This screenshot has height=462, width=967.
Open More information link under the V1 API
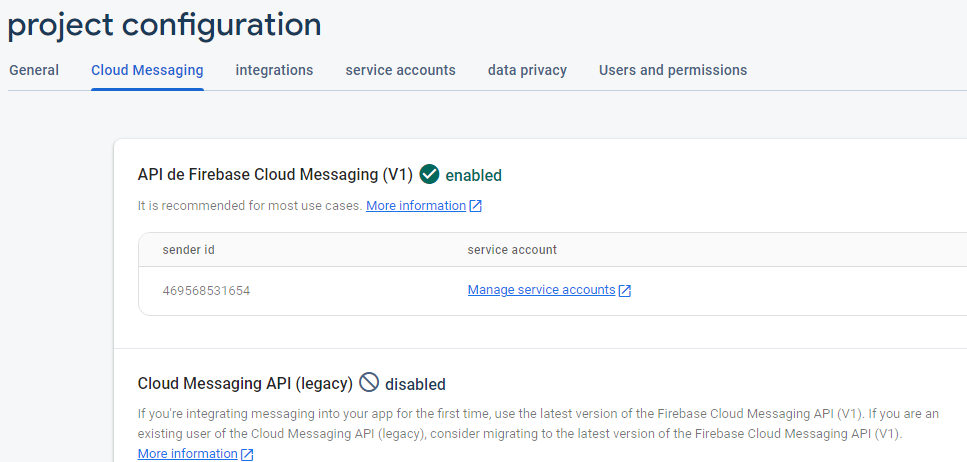pos(416,206)
